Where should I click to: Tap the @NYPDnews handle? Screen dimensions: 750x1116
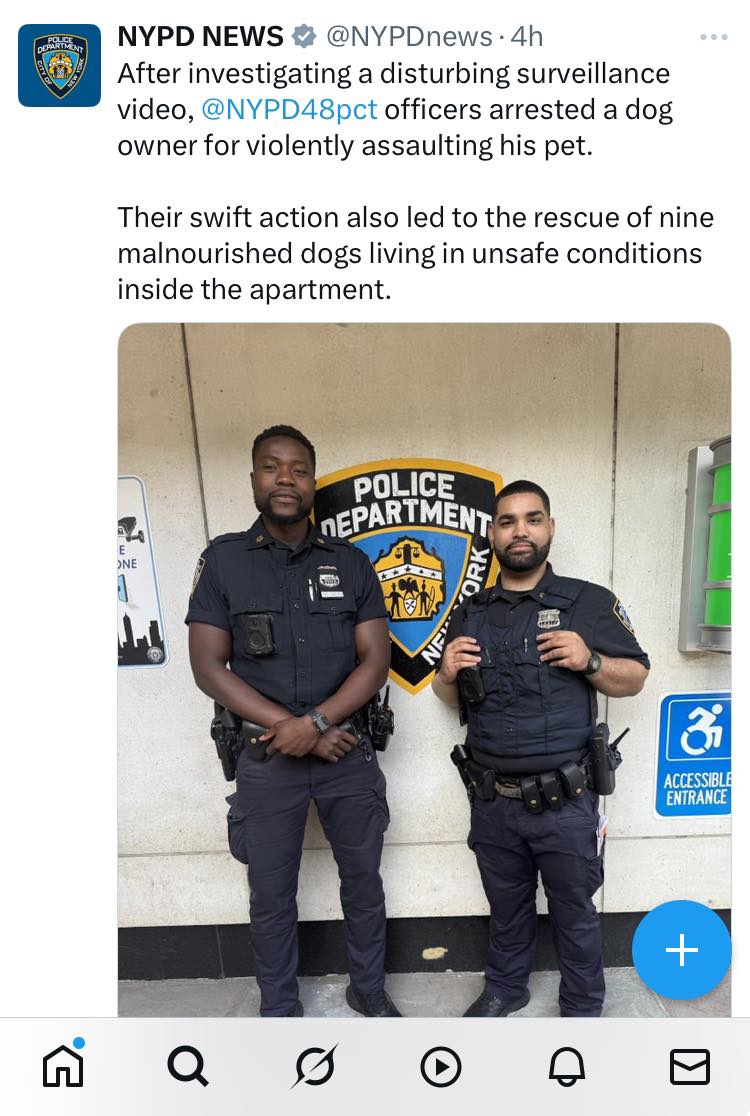point(409,36)
